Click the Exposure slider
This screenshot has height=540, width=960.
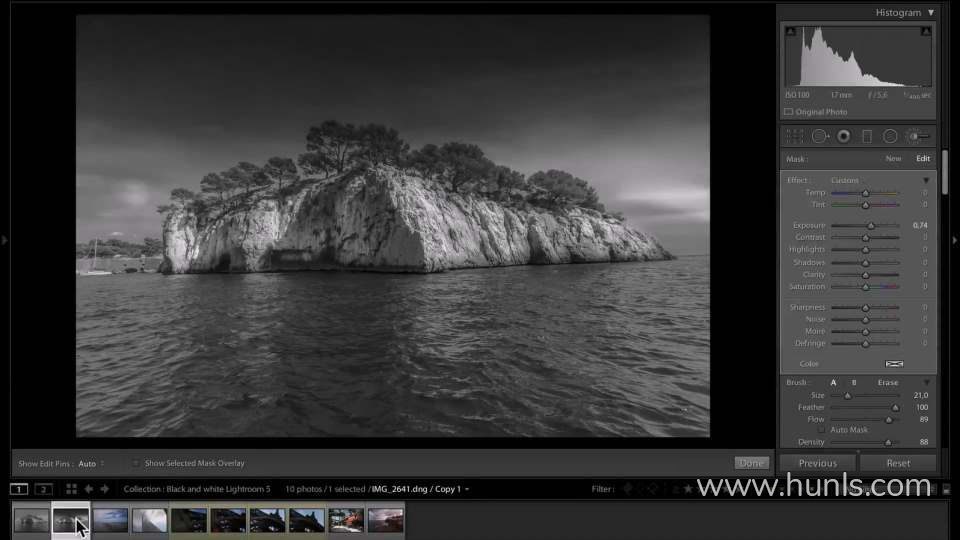click(865, 225)
